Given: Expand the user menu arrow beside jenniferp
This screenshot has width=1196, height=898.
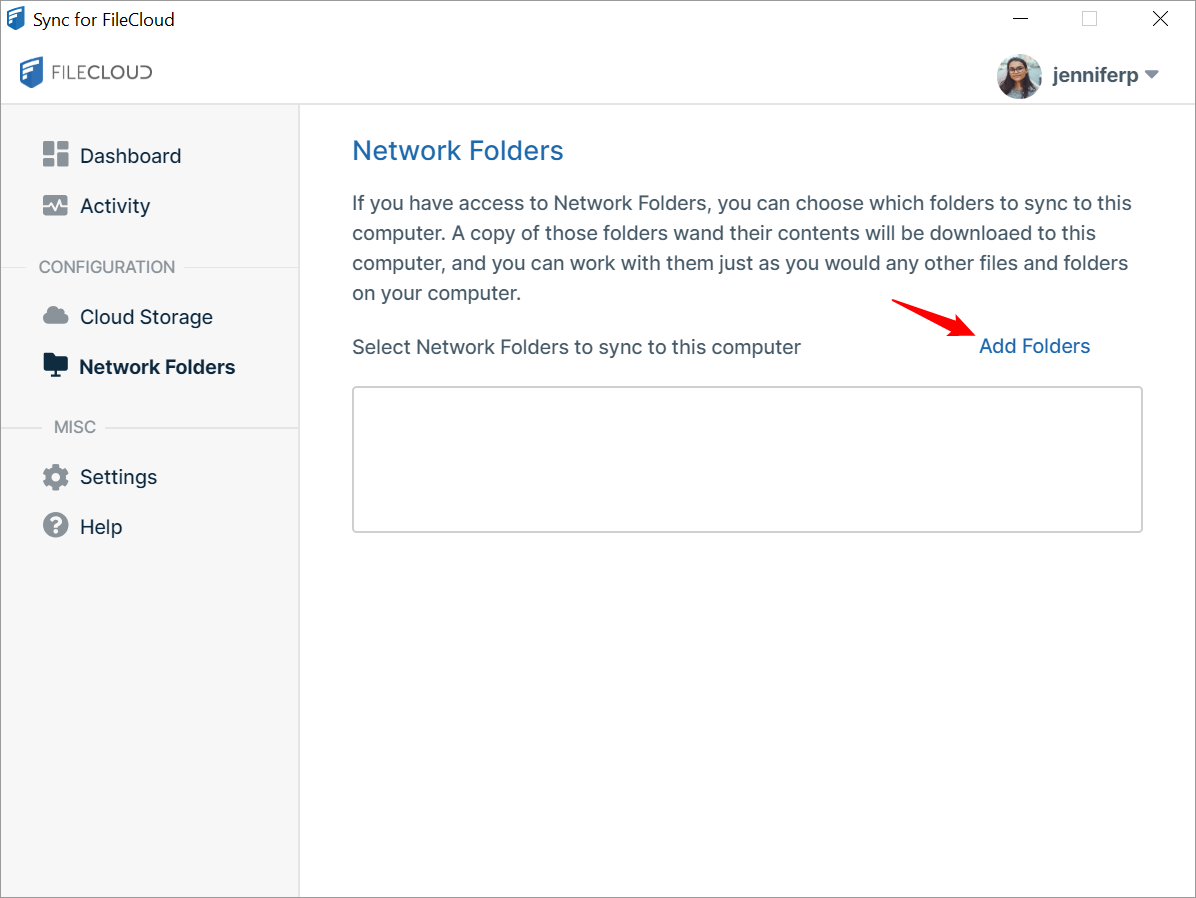Looking at the screenshot, I should click(1151, 74).
